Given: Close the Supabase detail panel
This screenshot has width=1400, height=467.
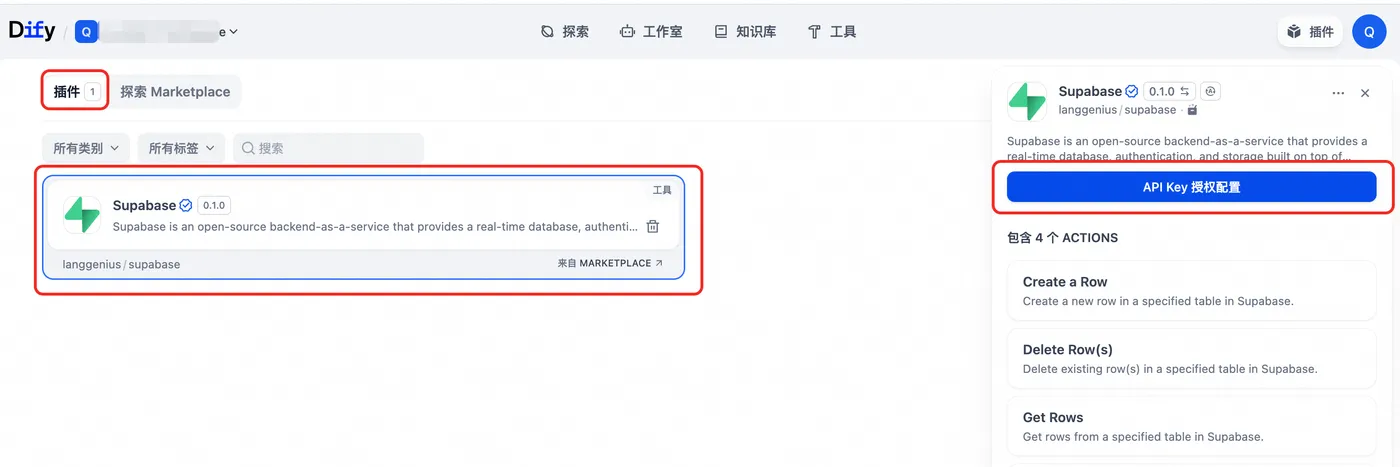Looking at the screenshot, I should click(1365, 93).
